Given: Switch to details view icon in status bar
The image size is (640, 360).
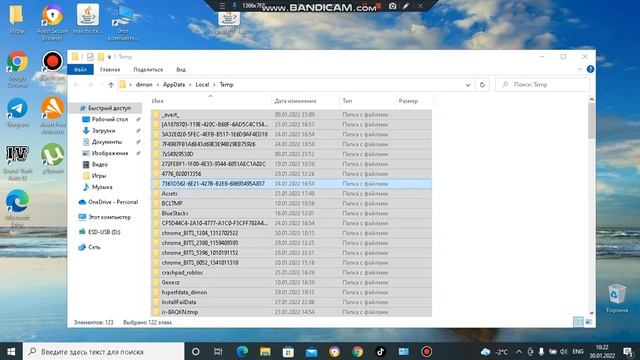Looking at the screenshot, I should (578, 322).
